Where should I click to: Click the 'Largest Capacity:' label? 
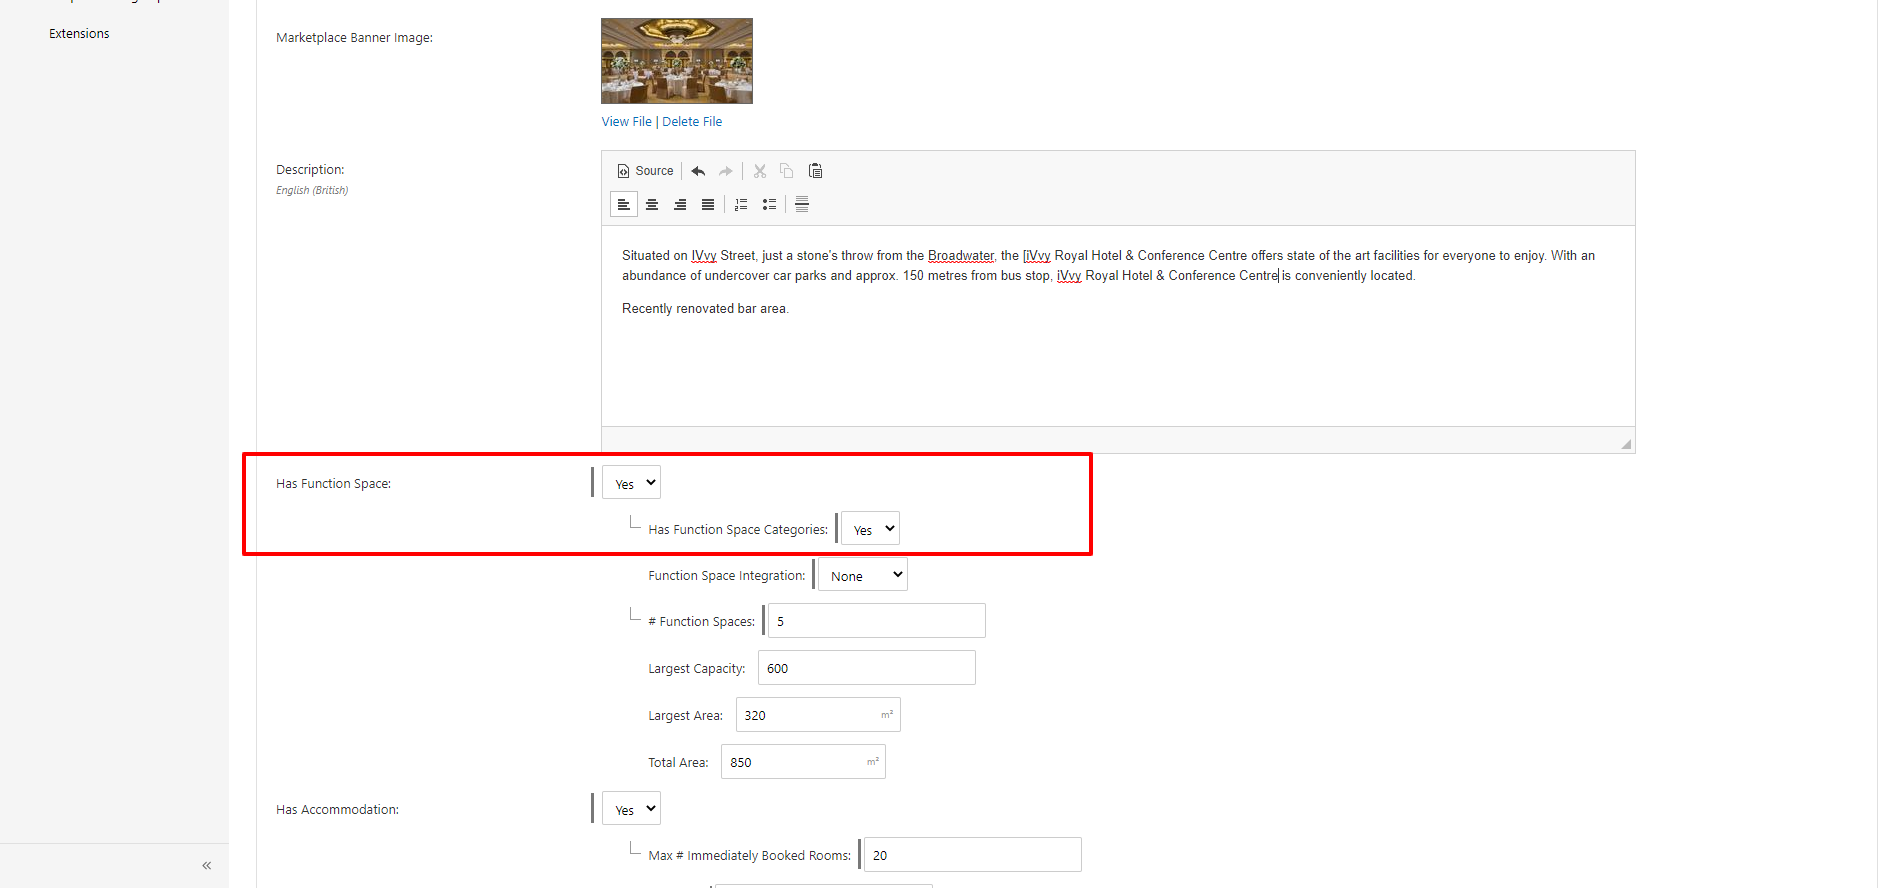[697, 669]
